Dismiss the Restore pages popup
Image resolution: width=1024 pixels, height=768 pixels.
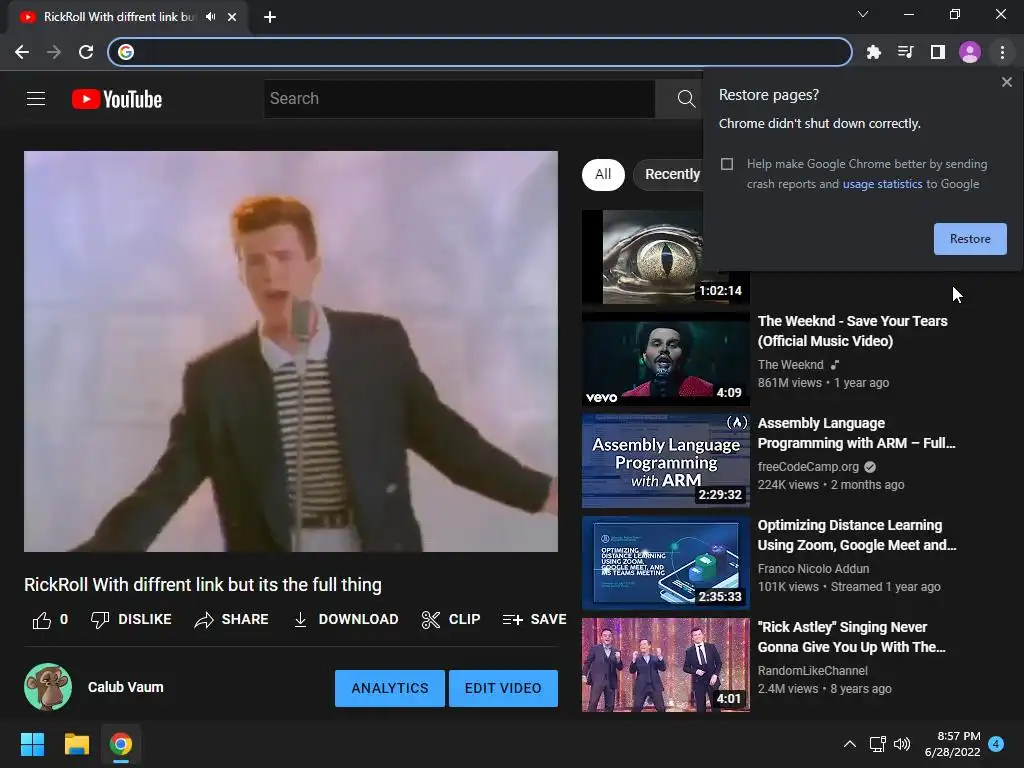1006,82
